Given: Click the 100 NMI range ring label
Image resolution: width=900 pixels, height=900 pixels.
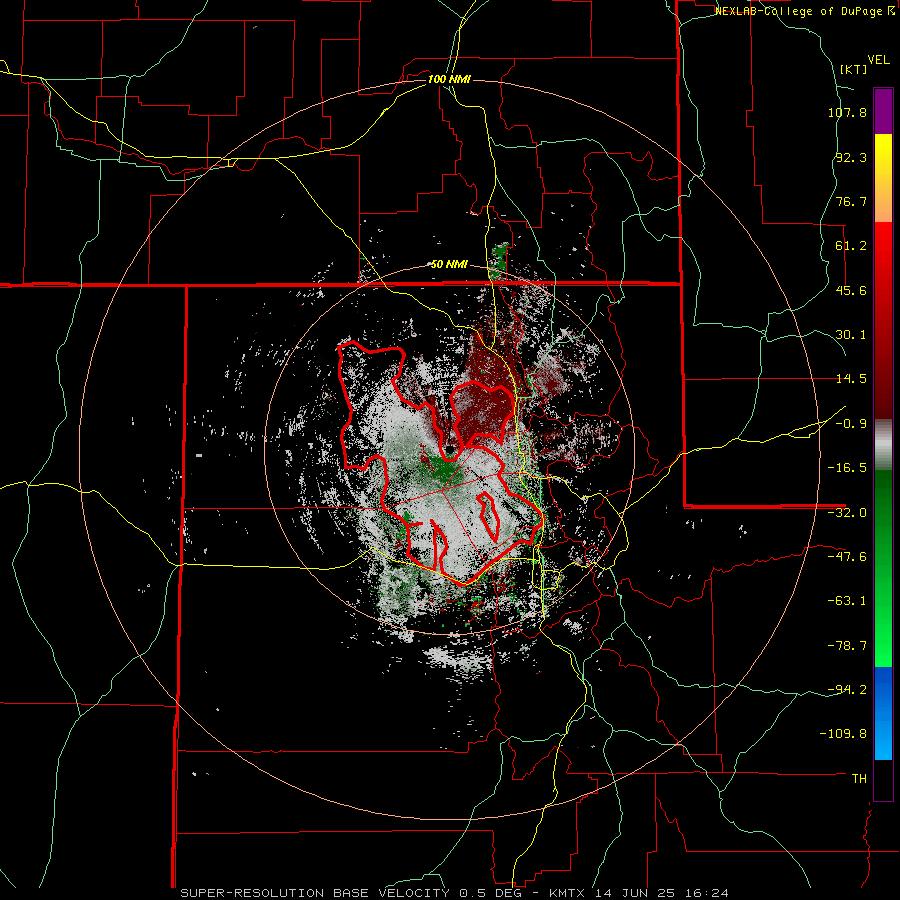Looking at the screenshot, I should click(449, 79).
